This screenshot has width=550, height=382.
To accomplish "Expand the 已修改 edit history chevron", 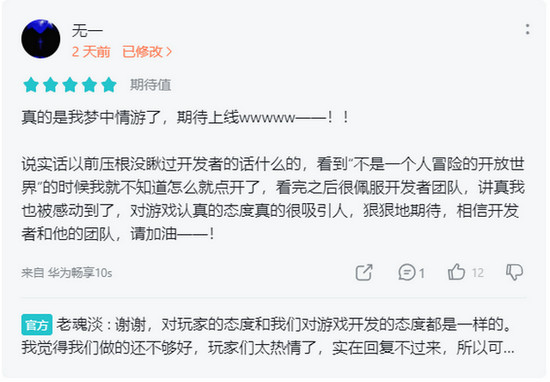I will pyautogui.click(x=169, y=52).
